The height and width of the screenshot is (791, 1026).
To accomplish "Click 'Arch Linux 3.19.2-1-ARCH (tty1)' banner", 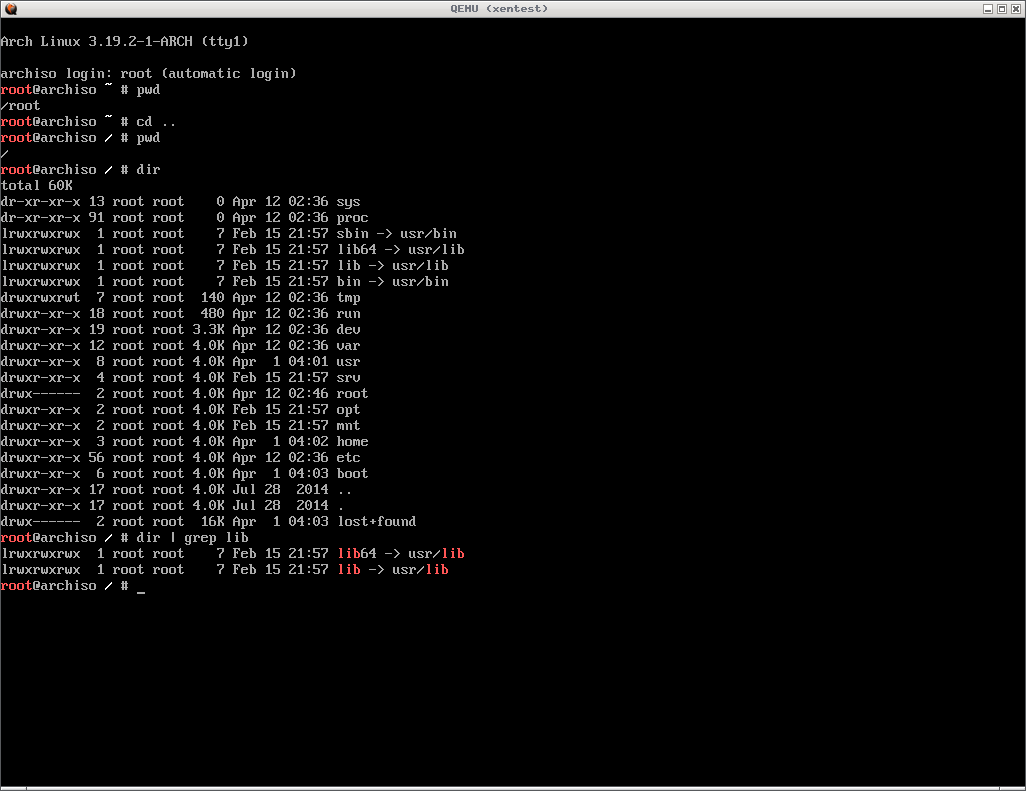I will click(x=124, y=42).
